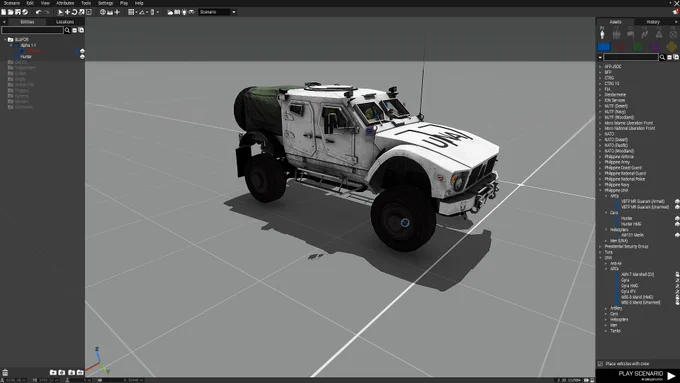680x383 pixels.
Task: Click the Steam Workshop publish icon
Action: coord(25,12)
